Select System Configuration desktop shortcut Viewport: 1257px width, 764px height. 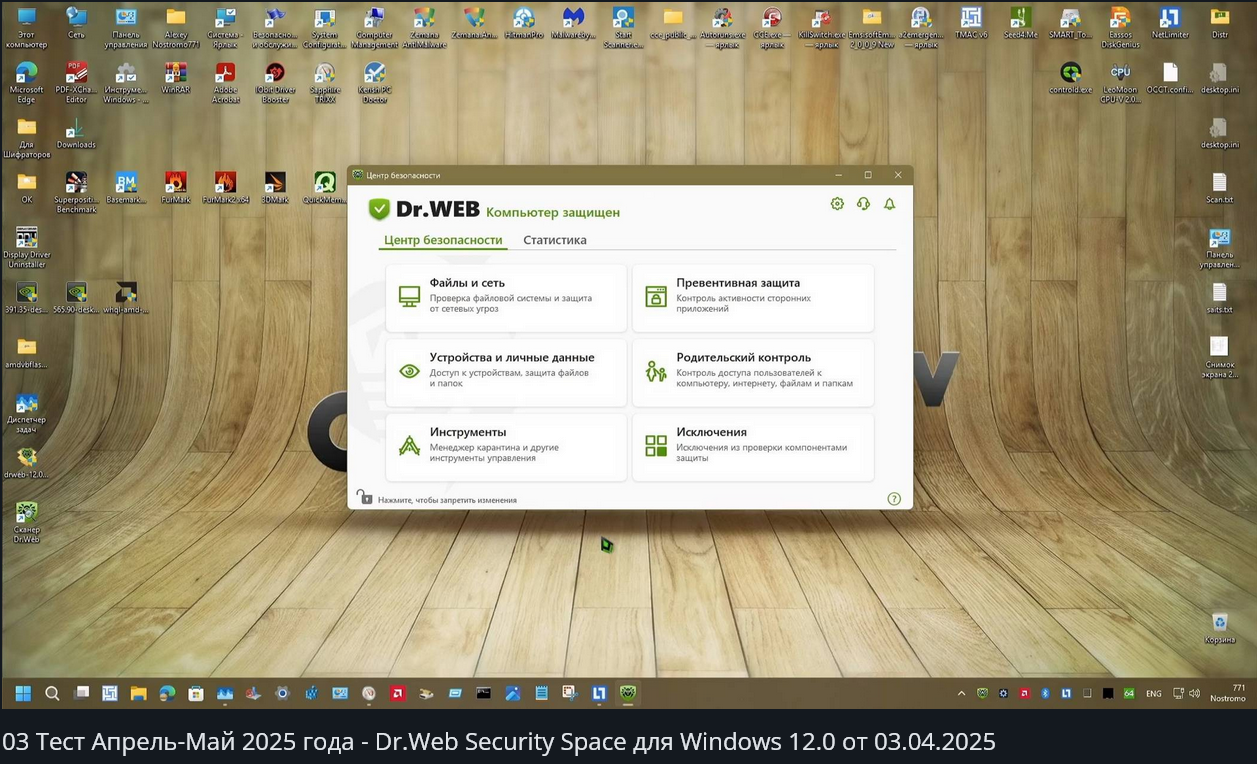(x=325, y=28)
